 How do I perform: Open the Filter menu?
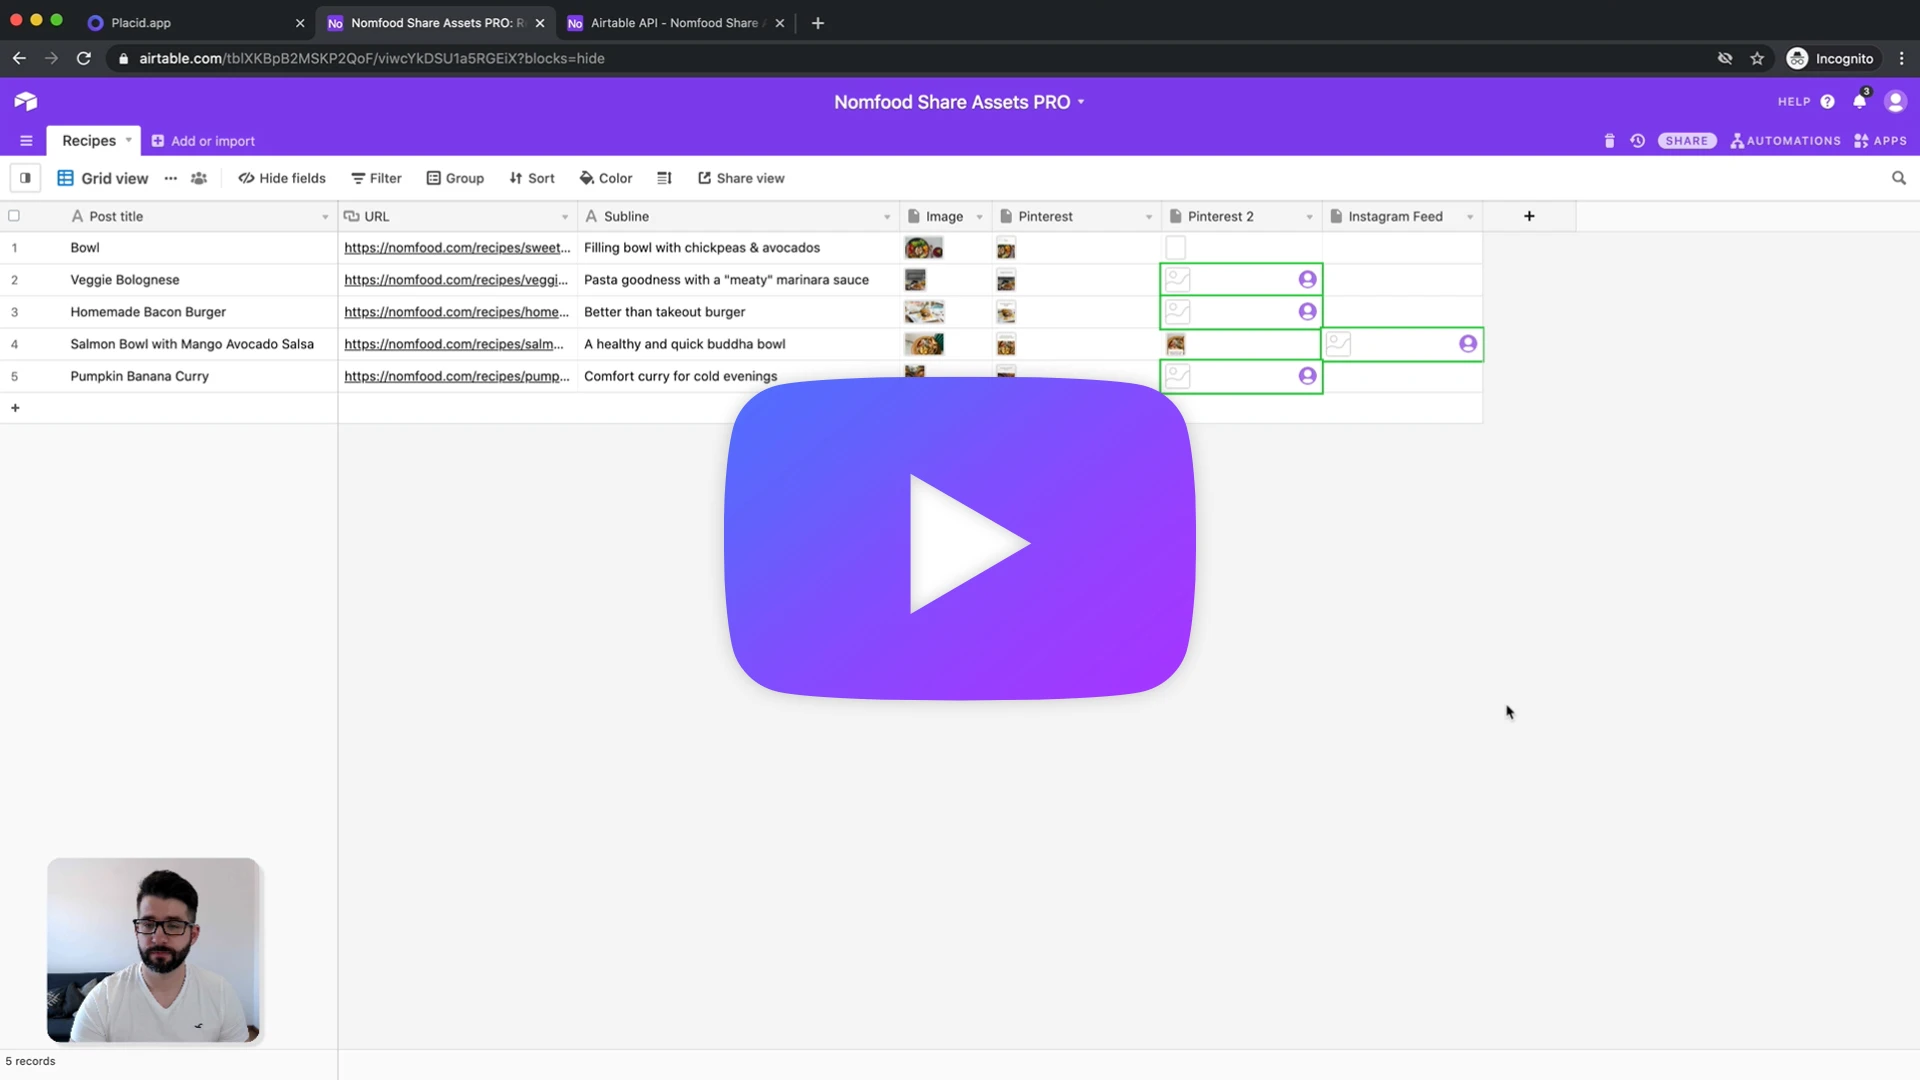(x=376, y=178)
